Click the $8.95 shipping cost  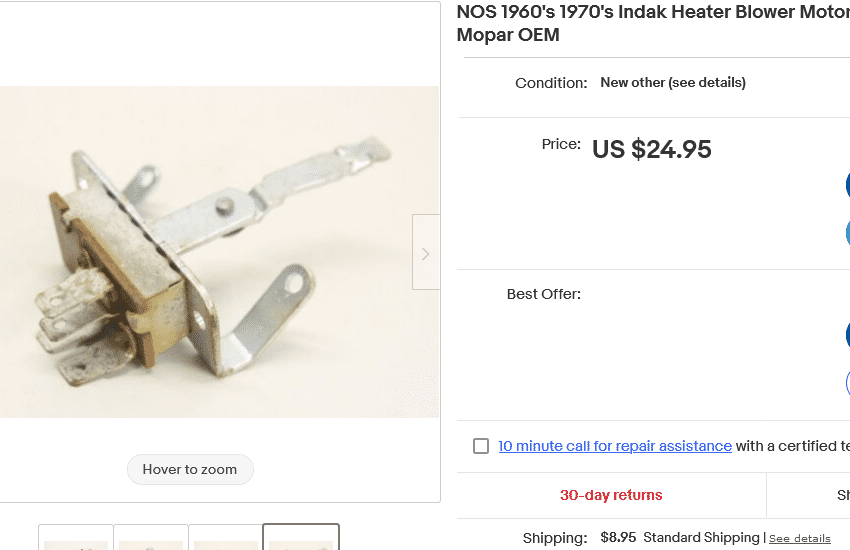point(618,538)
